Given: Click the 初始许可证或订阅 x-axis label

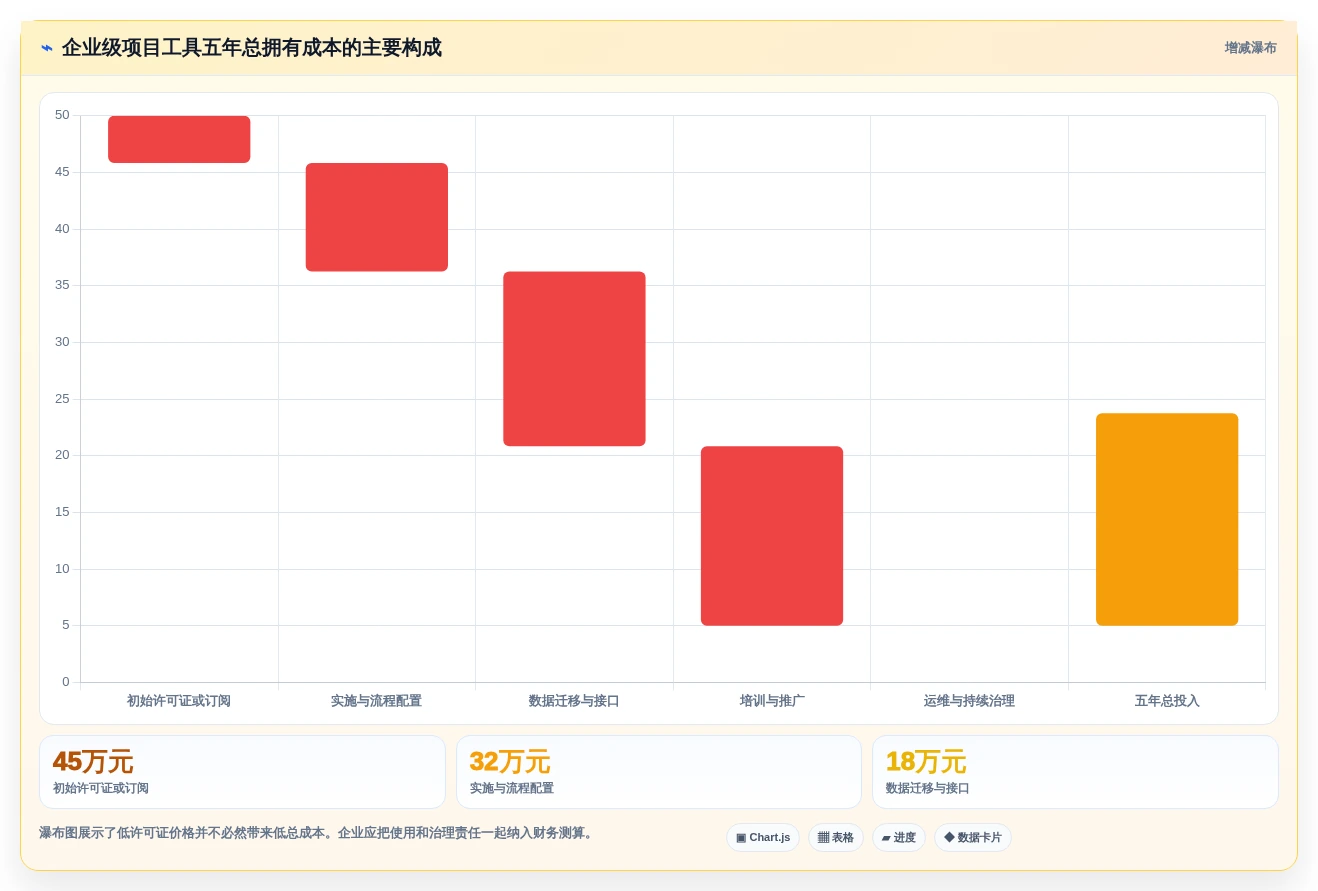Looking at the screenshot, I should 179,701.
